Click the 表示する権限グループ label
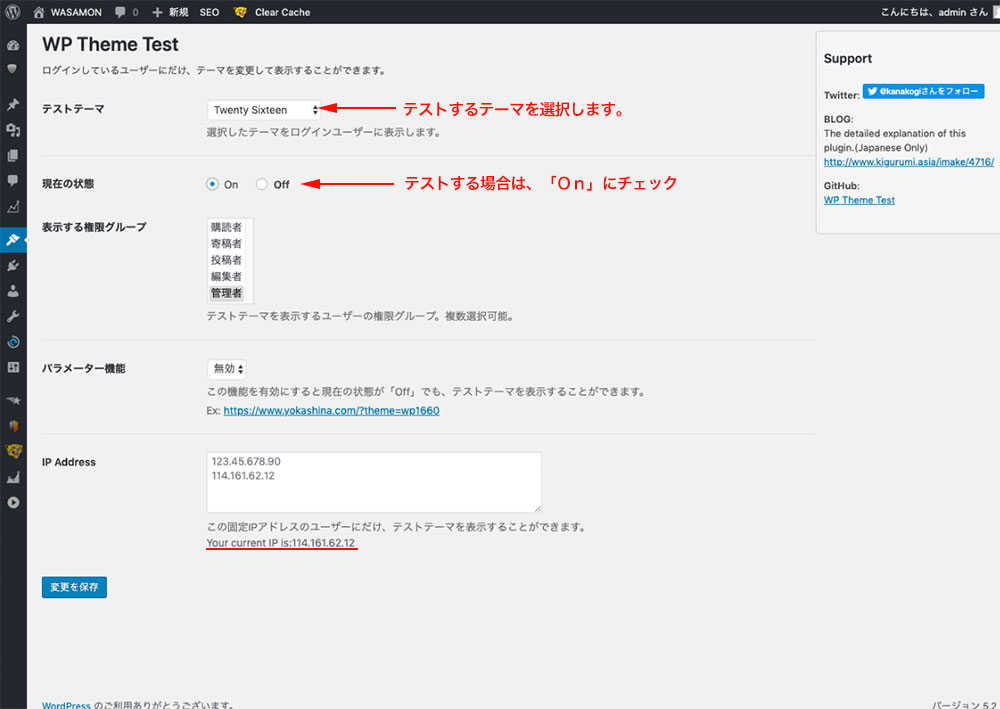The height and width of the screenshot is (709, 1000). tap(94, 227)
